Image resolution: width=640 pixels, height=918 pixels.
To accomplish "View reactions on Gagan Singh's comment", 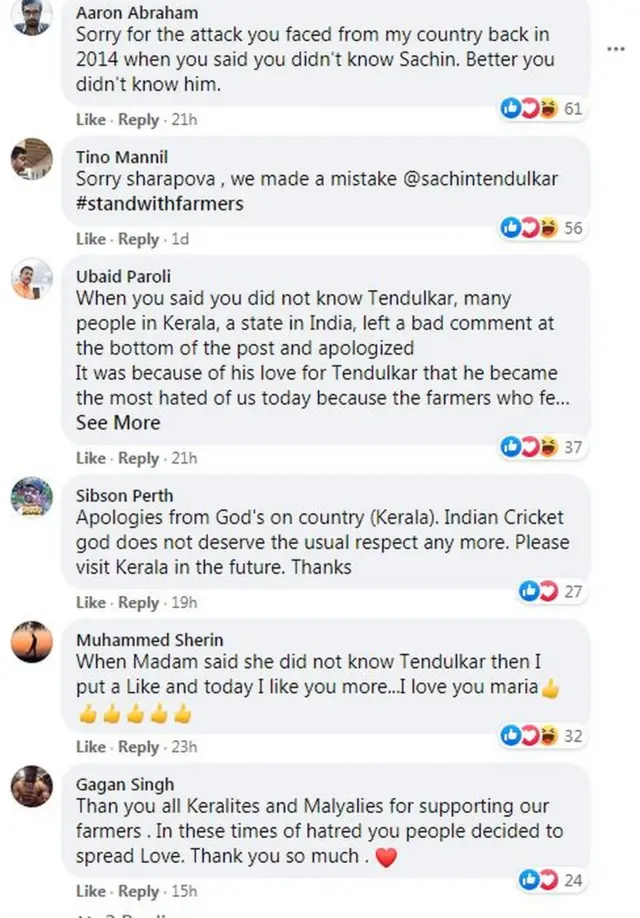I will pos(549,880).
